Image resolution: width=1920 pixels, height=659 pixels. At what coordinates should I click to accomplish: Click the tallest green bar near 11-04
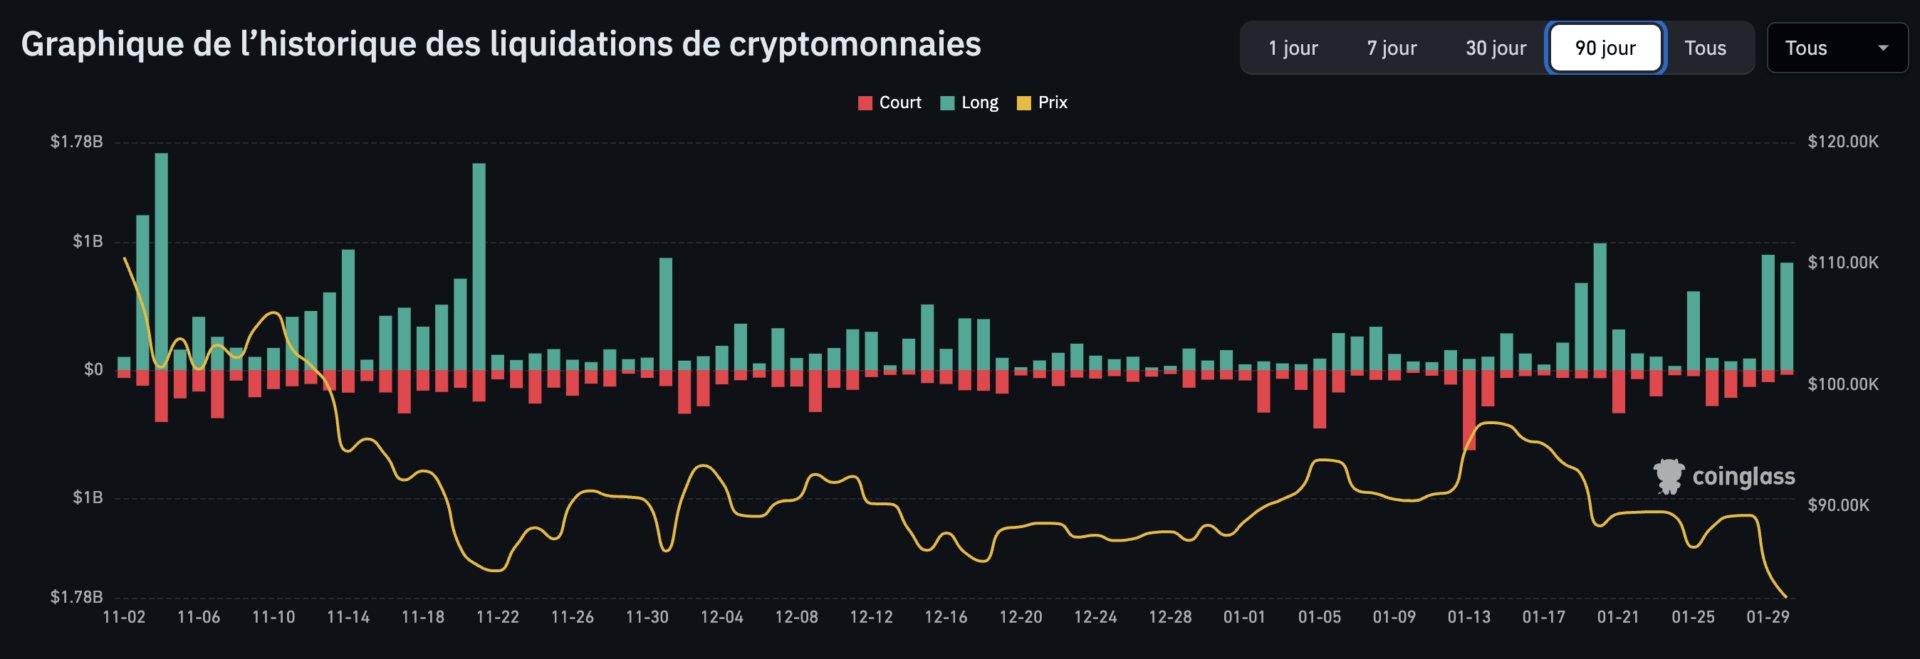(x=161, y=260)
